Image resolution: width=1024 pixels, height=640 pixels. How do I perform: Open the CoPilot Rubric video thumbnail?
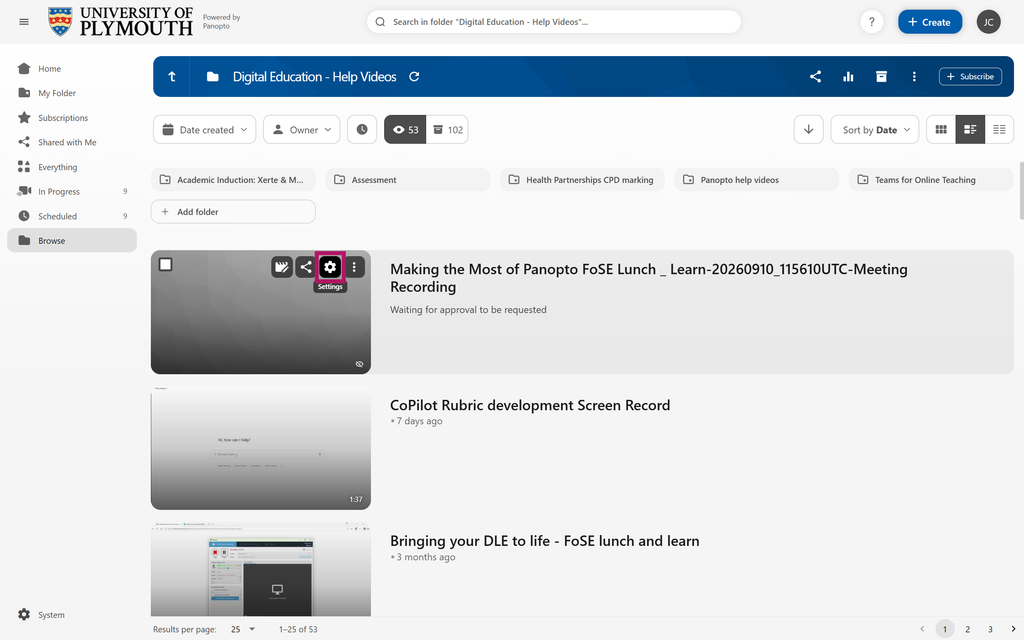[x=261, y=447]
